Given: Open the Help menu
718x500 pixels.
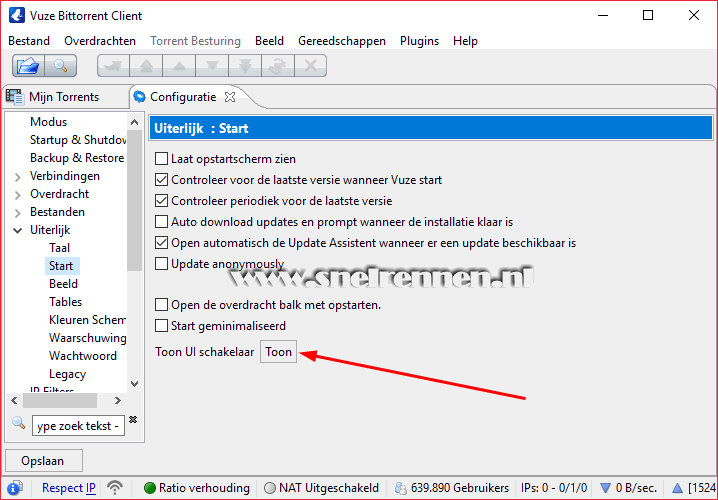Looking at the screenshot, I should coord(465,41).
